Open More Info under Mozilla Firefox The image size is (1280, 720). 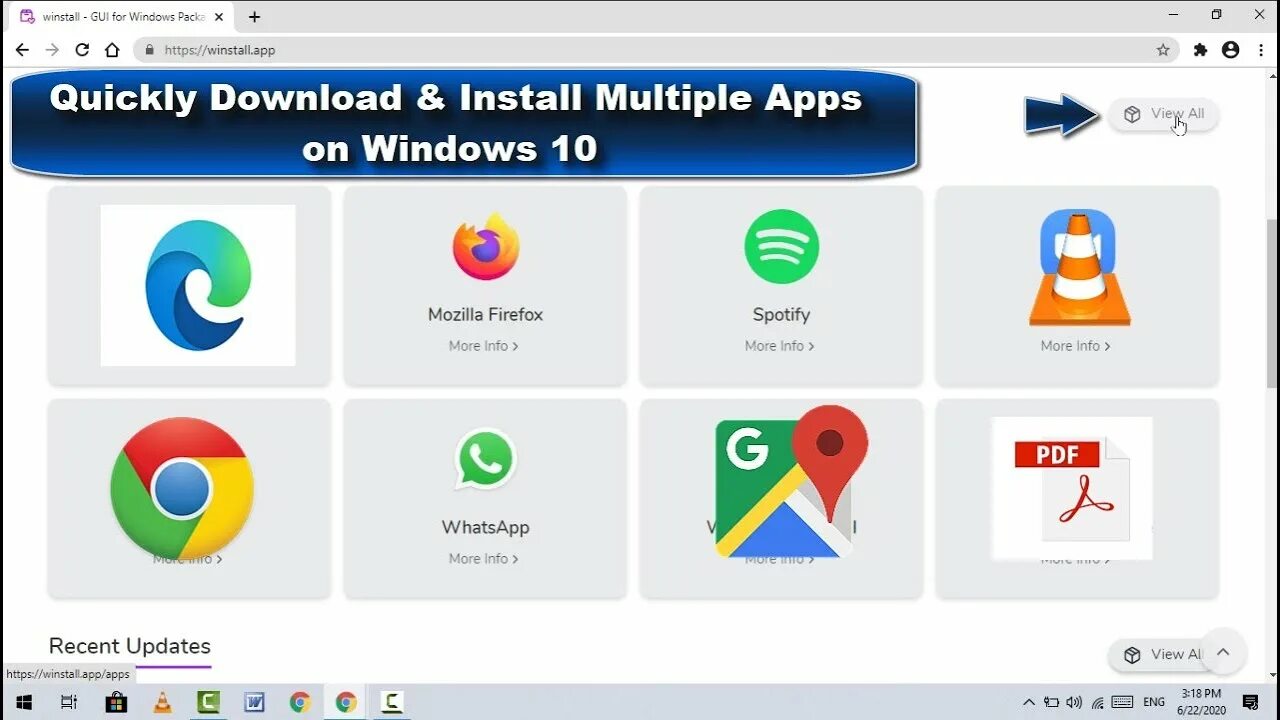click(484, 346)
